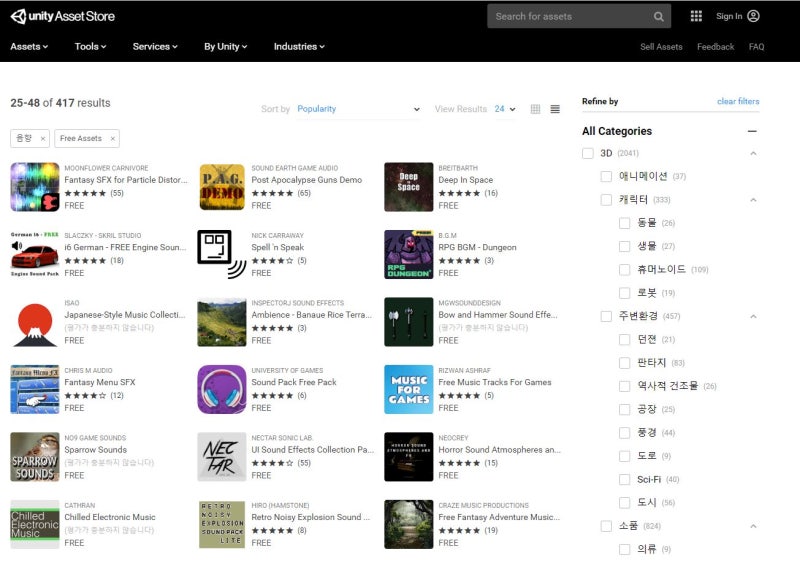Open Free Fantasy Adventure Music thumbnail
The height and width of the screenshot is (563, 800).
(x=409, y=524)
